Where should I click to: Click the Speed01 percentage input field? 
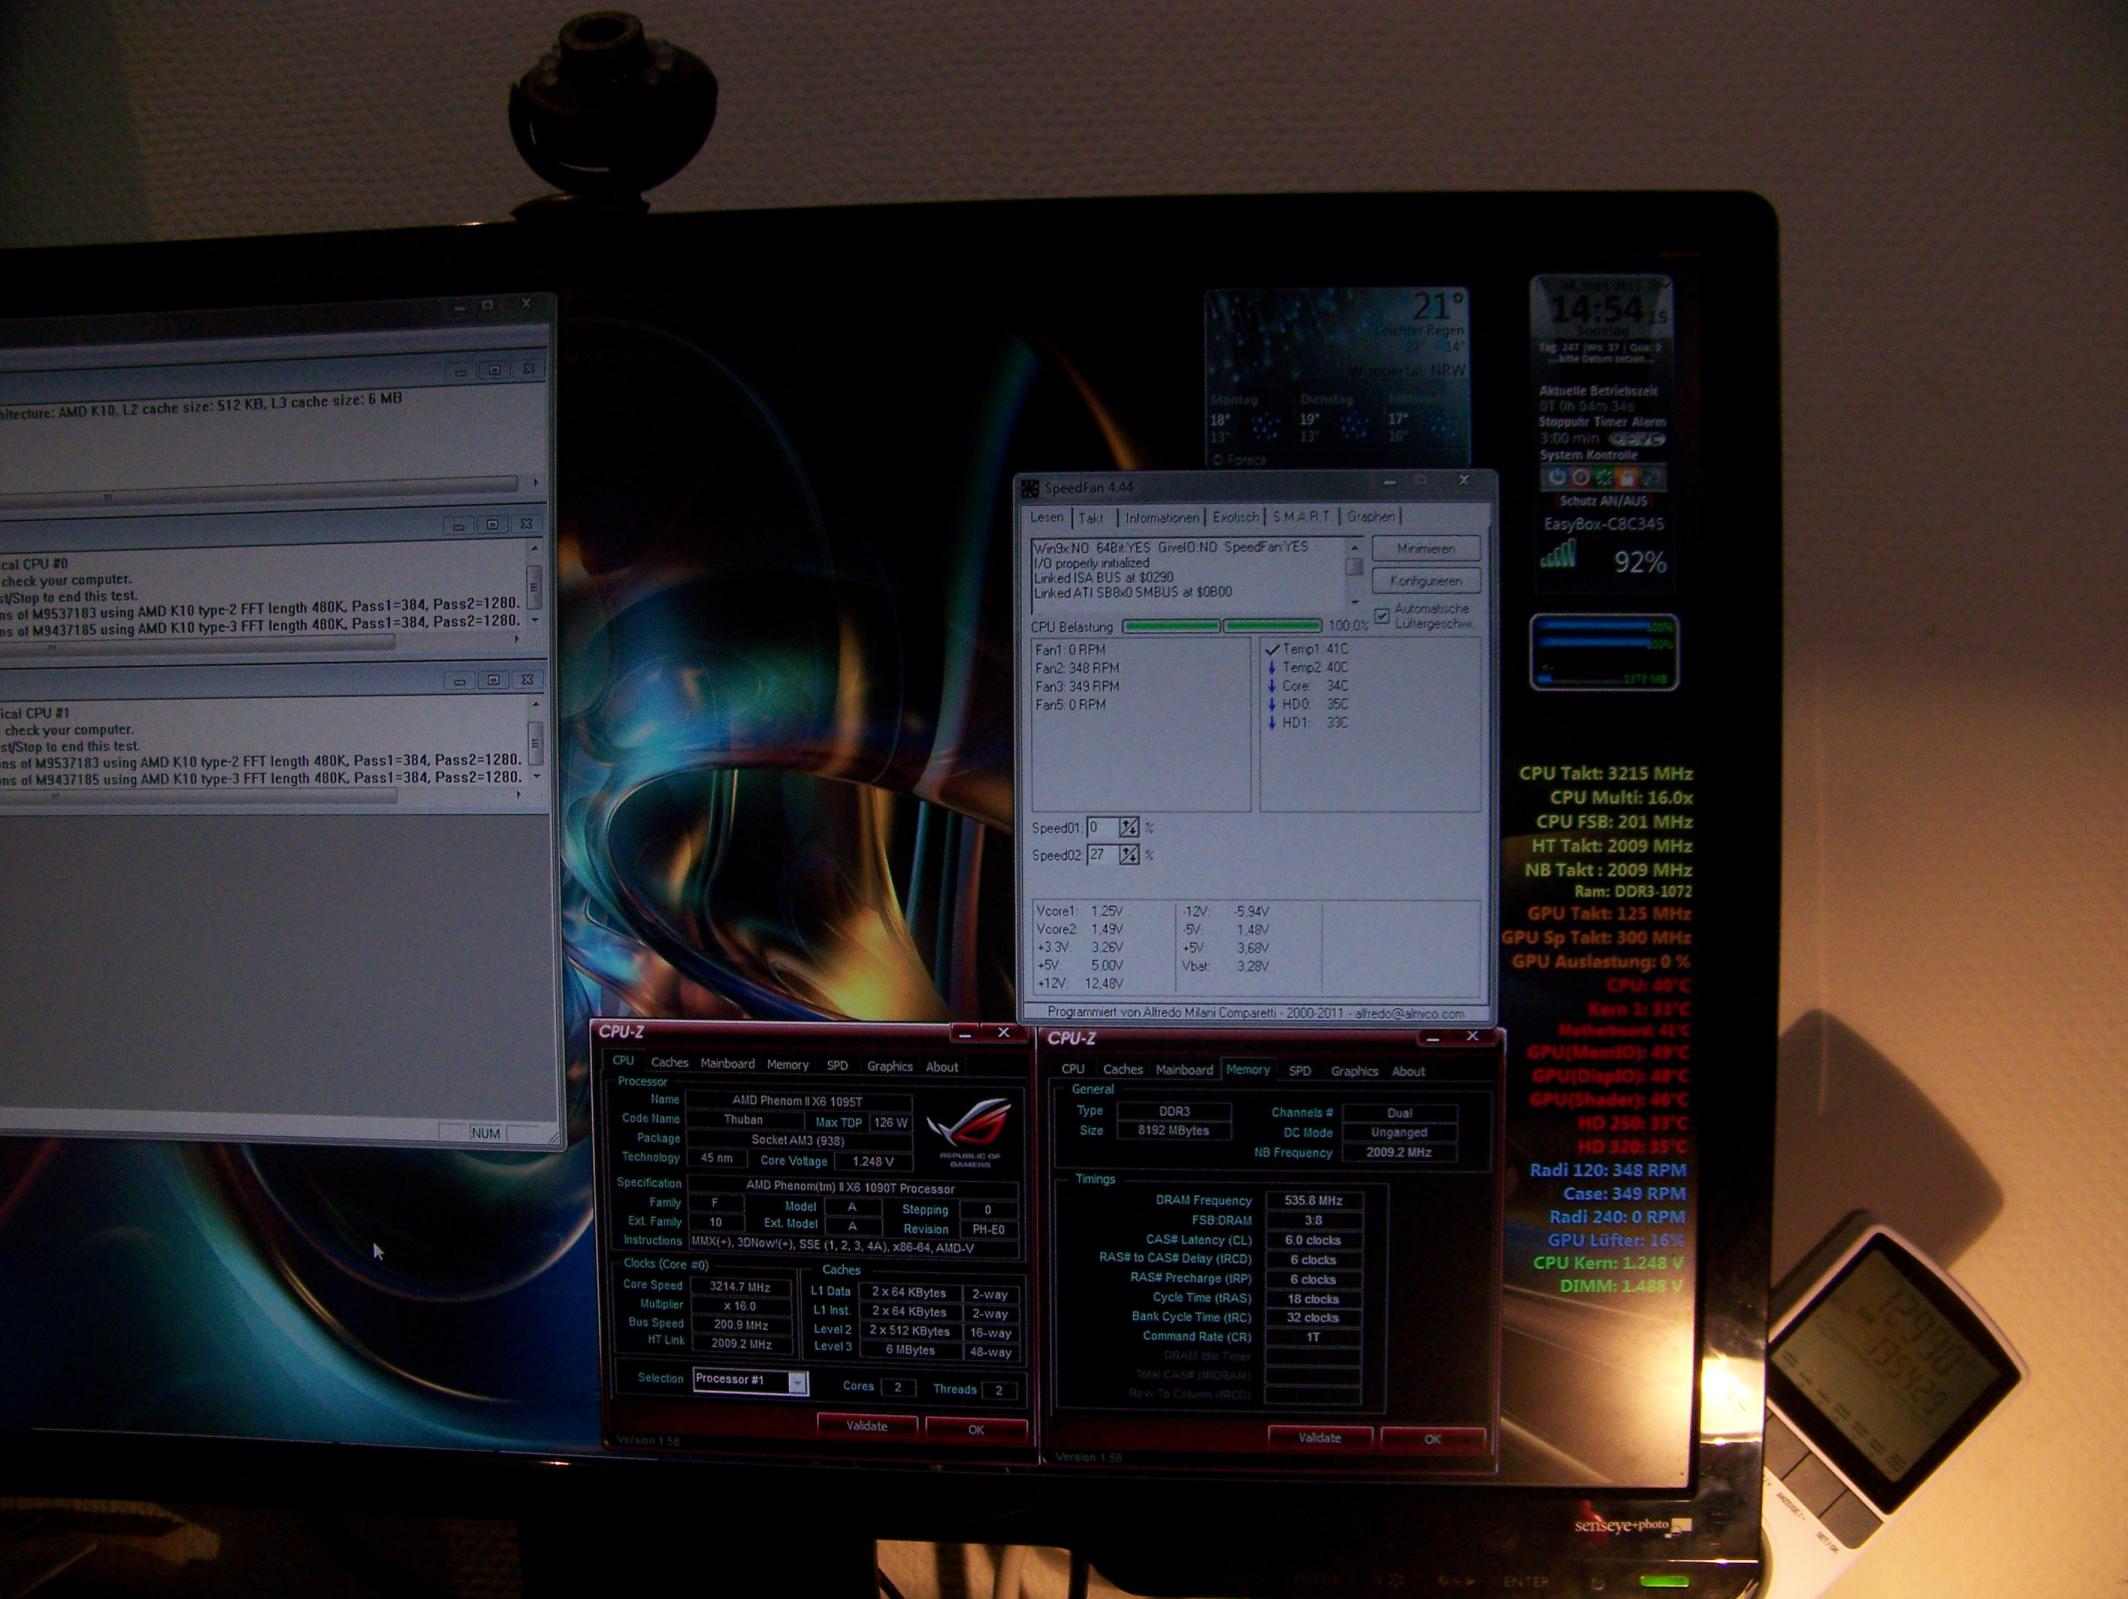coord(1102,827)
